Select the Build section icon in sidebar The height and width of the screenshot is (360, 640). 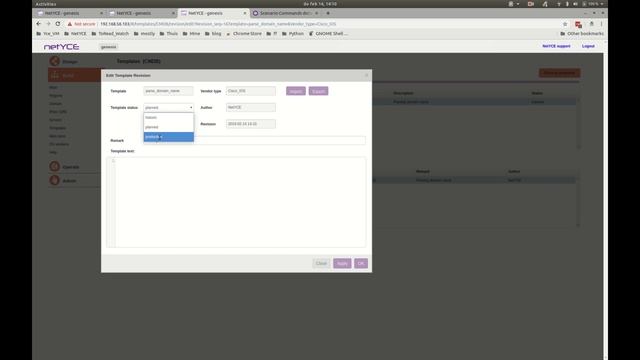tap(55, 76)
